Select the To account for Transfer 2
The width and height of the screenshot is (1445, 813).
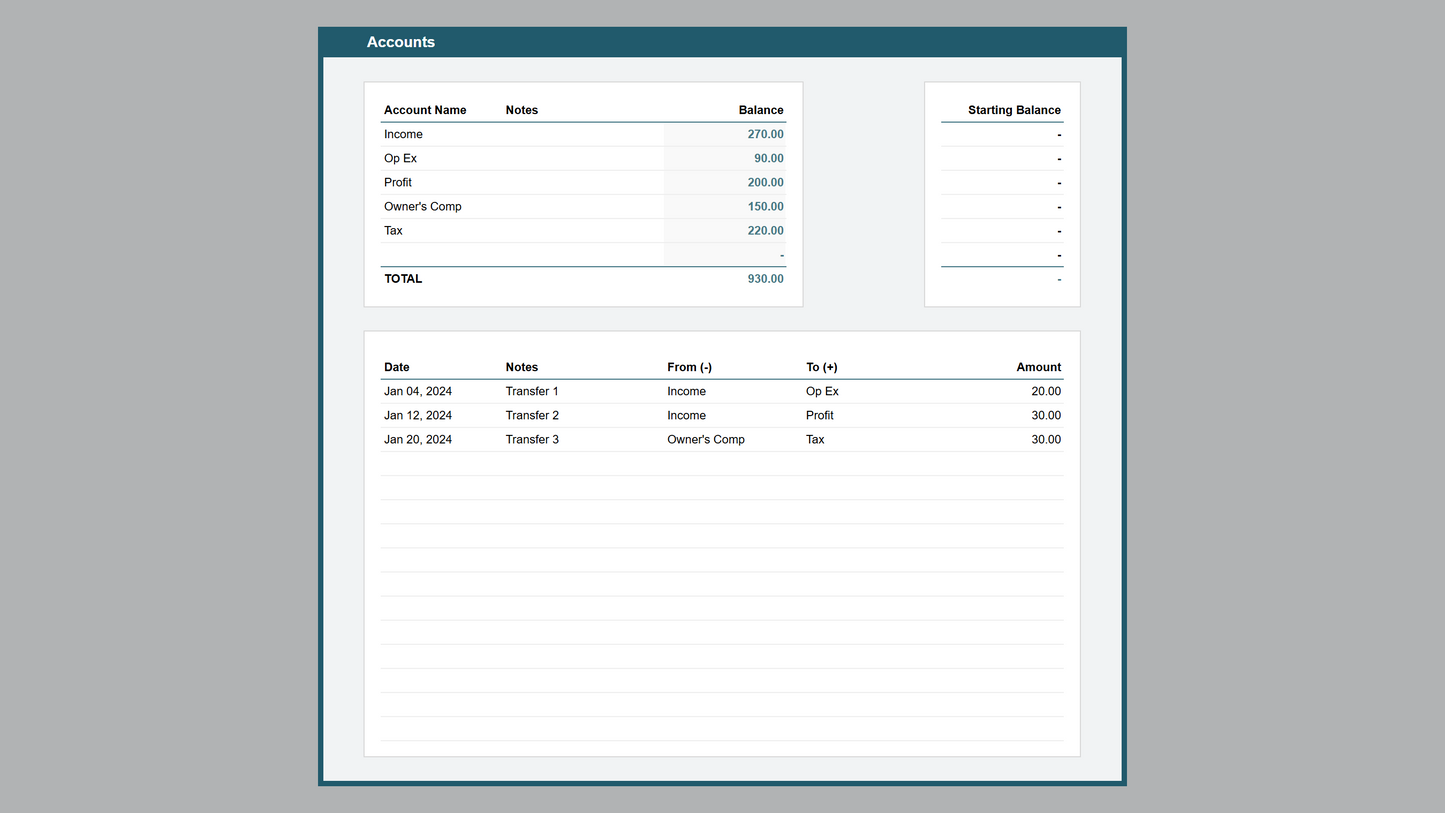(x=819, y=415)
